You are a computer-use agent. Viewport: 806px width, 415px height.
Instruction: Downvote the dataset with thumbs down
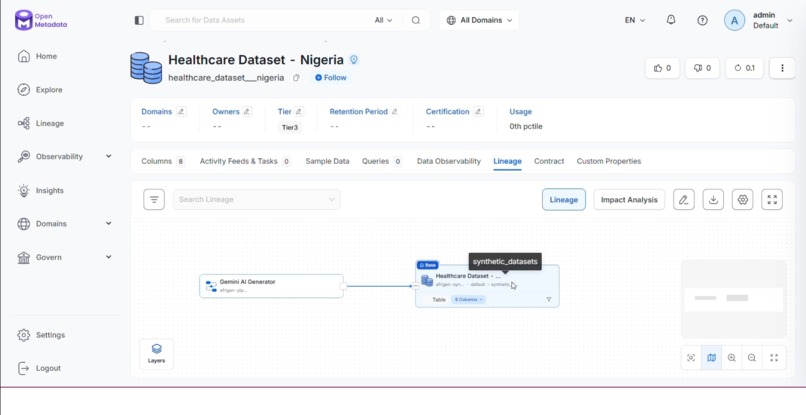click(x=702, y=68)
